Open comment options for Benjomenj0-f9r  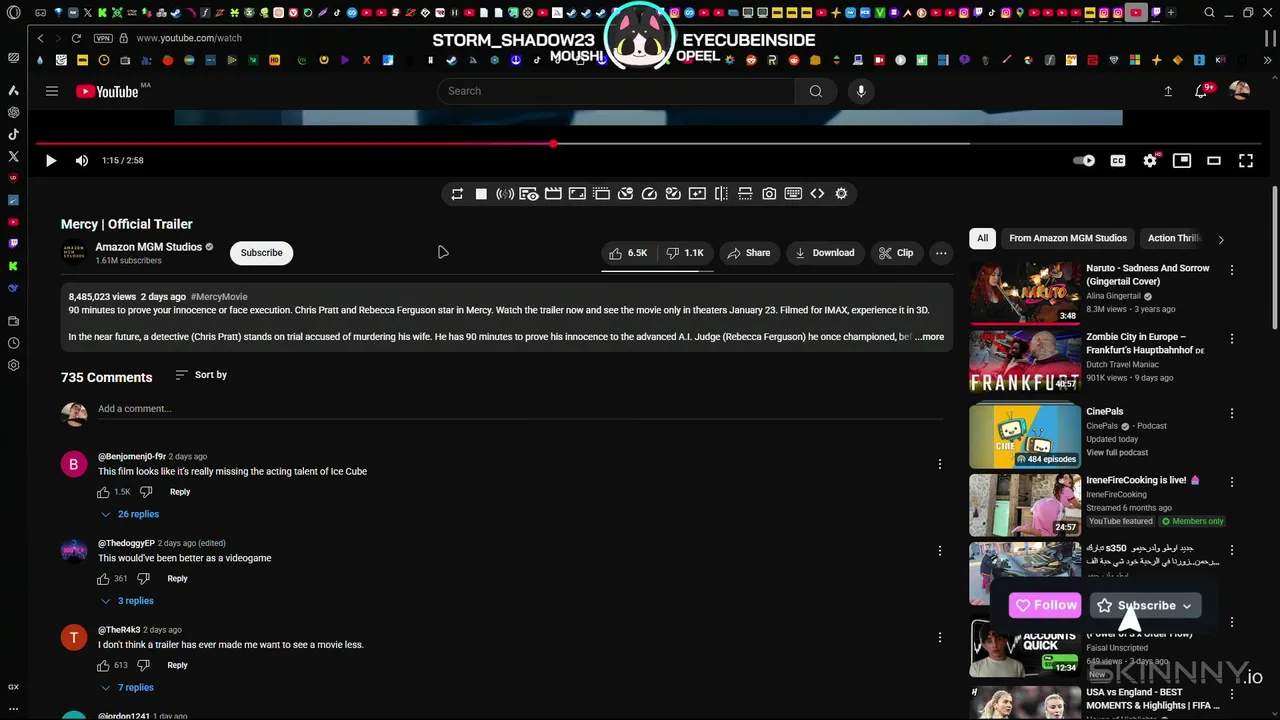(939, 464)
